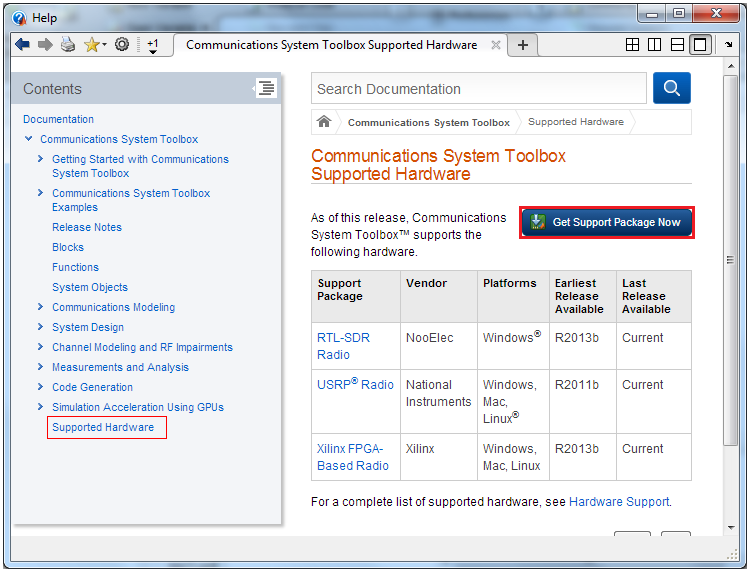Viewport: 750px width, 571px height.
Task: Click the Help question mark icon
Action: [x=20, y=18]
